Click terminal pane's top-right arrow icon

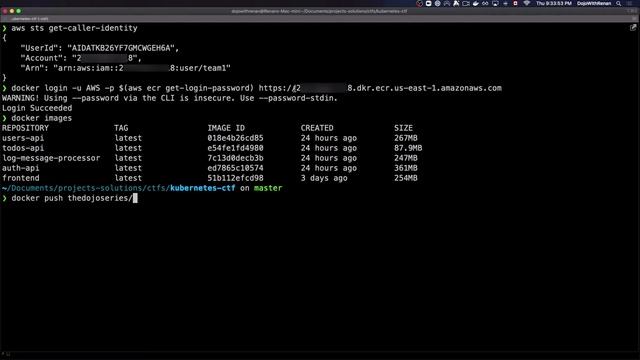(x=633, y=28)
